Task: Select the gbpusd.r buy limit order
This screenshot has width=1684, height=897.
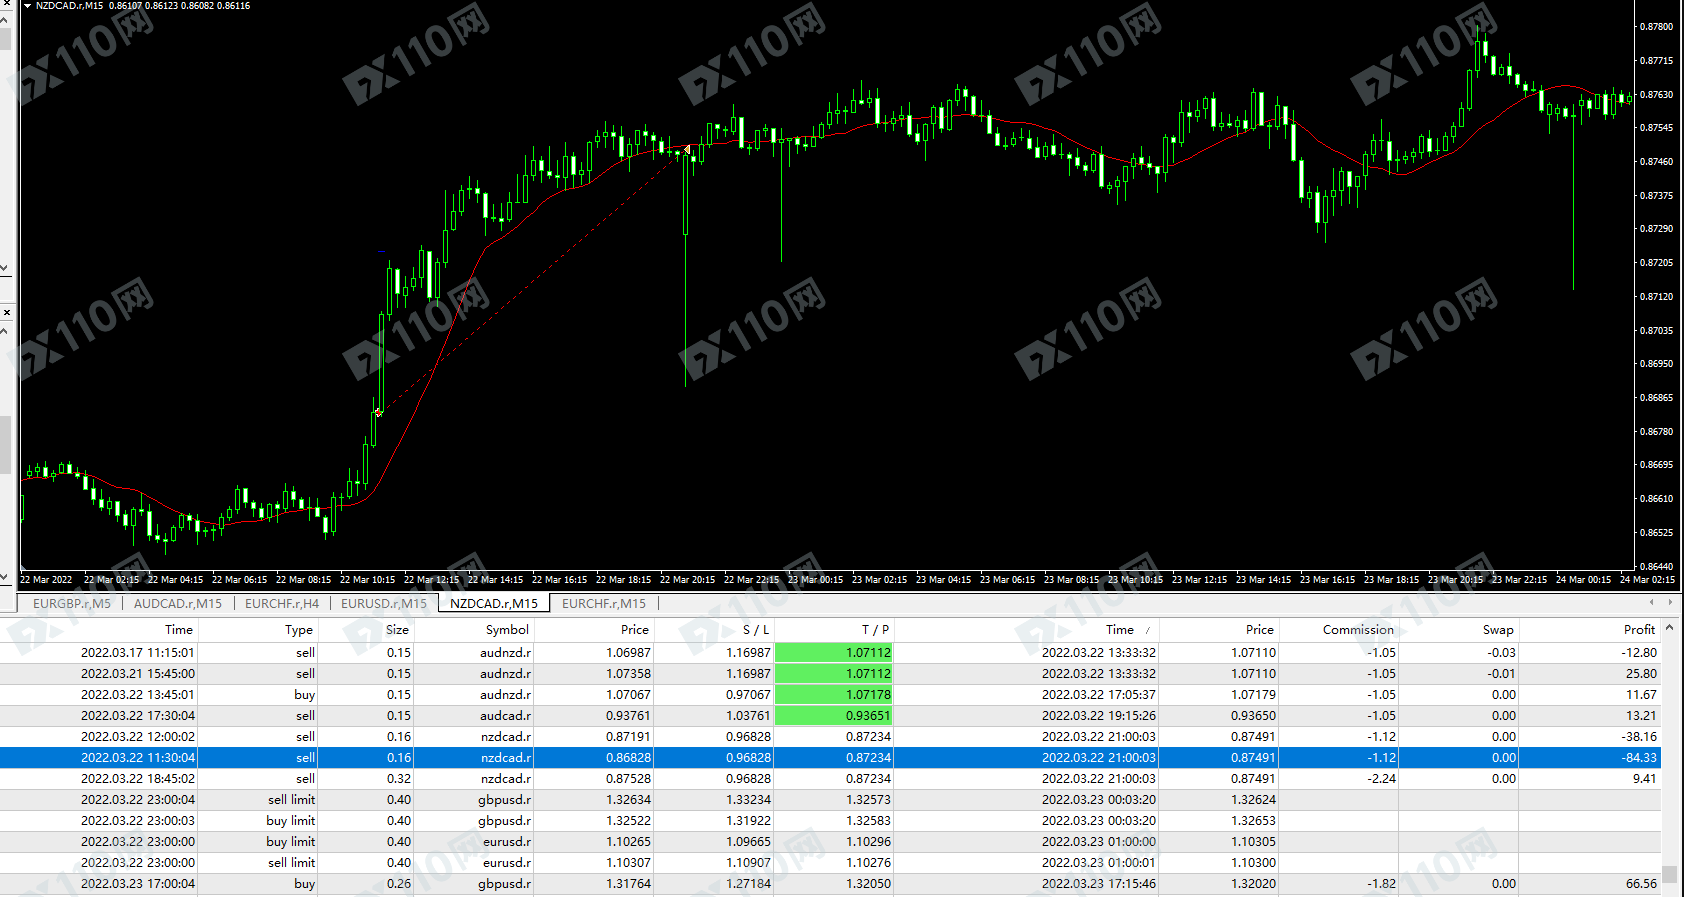Action: pos(830,820)
